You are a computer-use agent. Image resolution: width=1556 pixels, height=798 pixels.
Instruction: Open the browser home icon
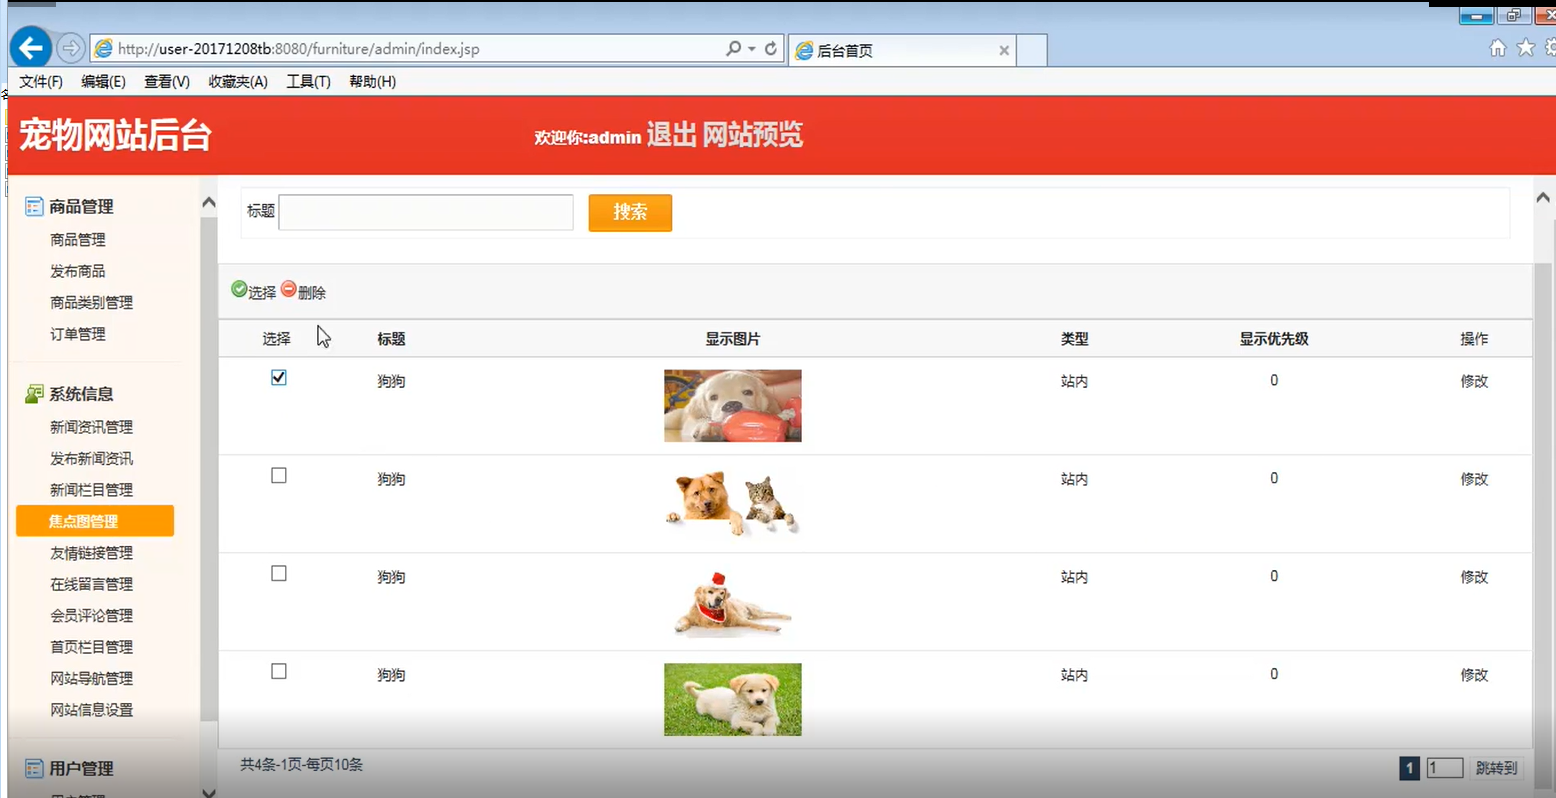pyautogui.click(x=1498, y=47)
